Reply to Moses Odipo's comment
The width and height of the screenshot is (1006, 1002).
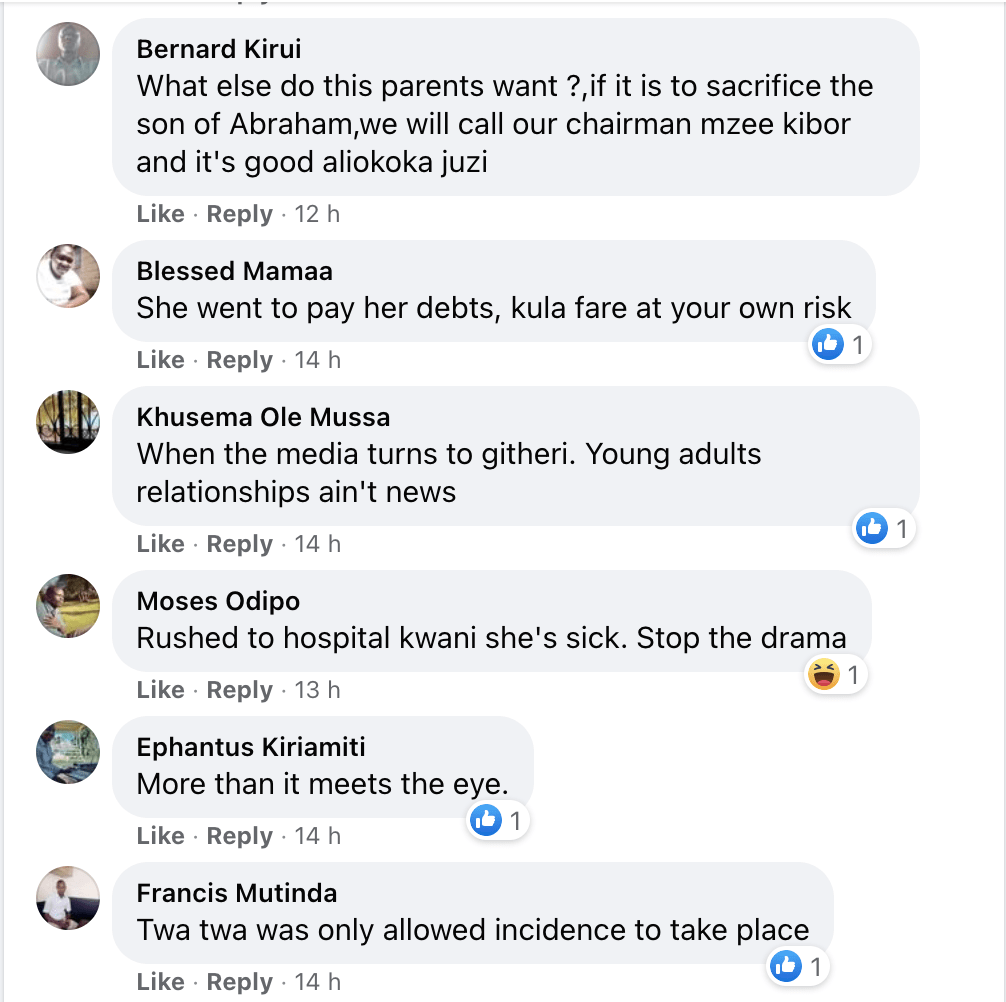[239, 690]
